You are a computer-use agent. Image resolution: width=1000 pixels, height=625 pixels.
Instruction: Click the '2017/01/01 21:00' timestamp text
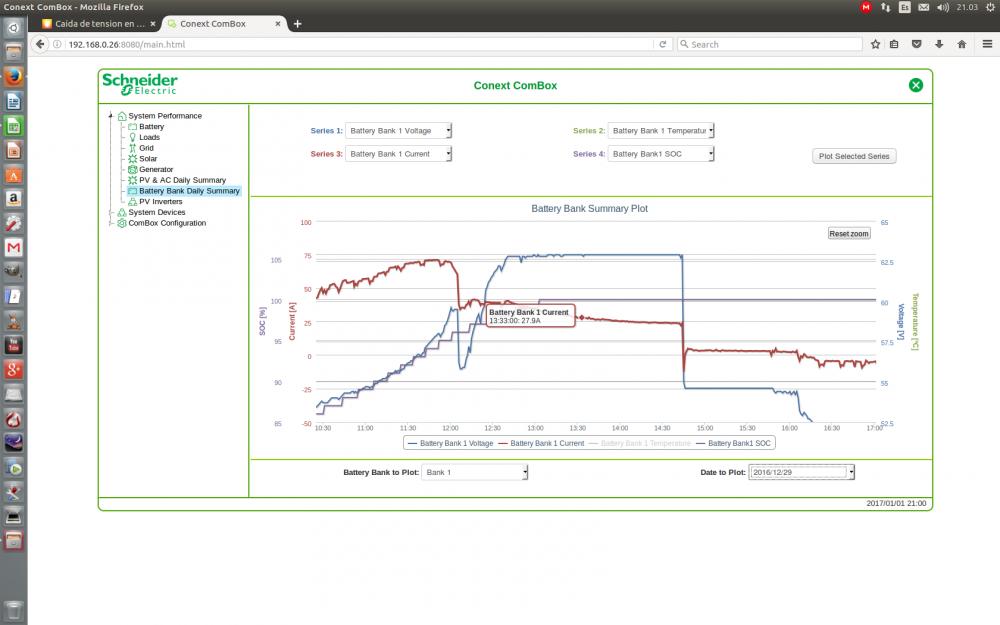tap(896, 503)
